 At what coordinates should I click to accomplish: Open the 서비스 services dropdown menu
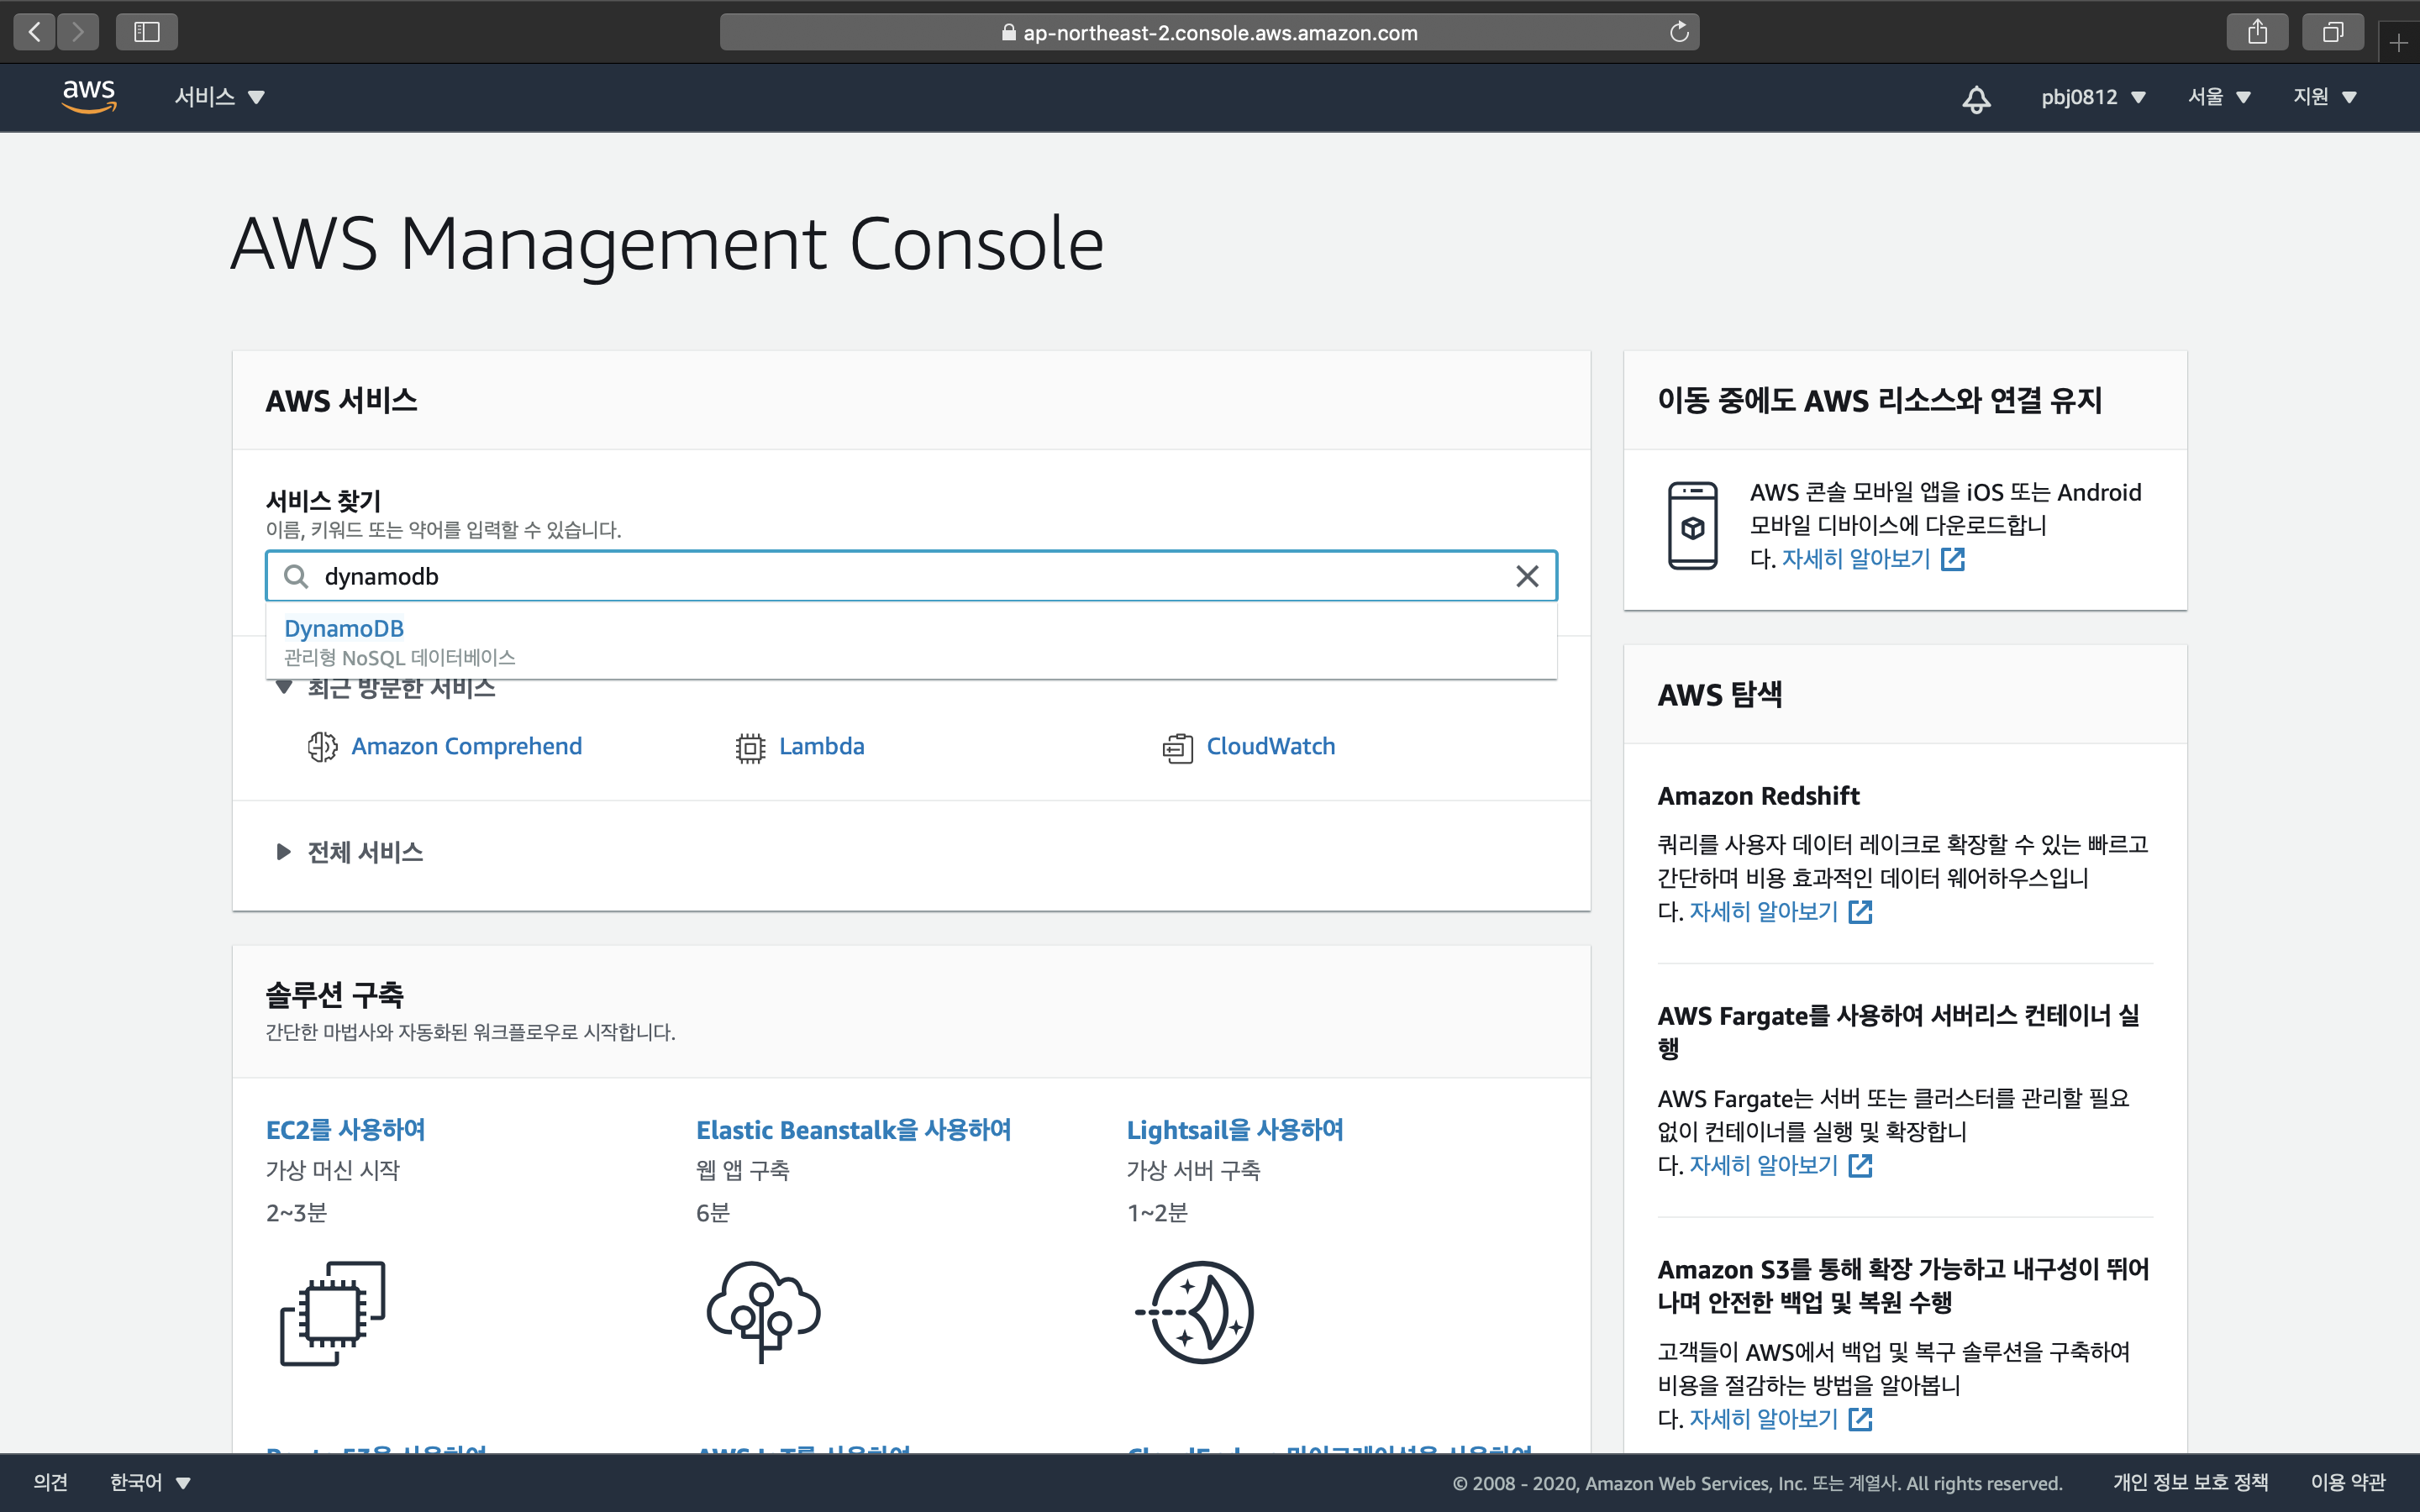click(220, 97)
